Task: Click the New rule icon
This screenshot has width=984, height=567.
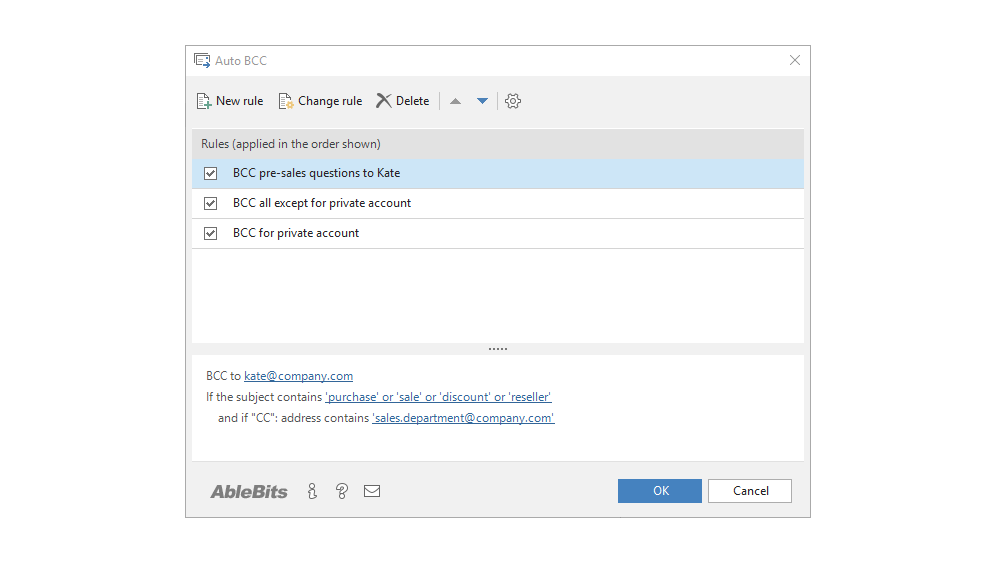Action: pos(204,101)
